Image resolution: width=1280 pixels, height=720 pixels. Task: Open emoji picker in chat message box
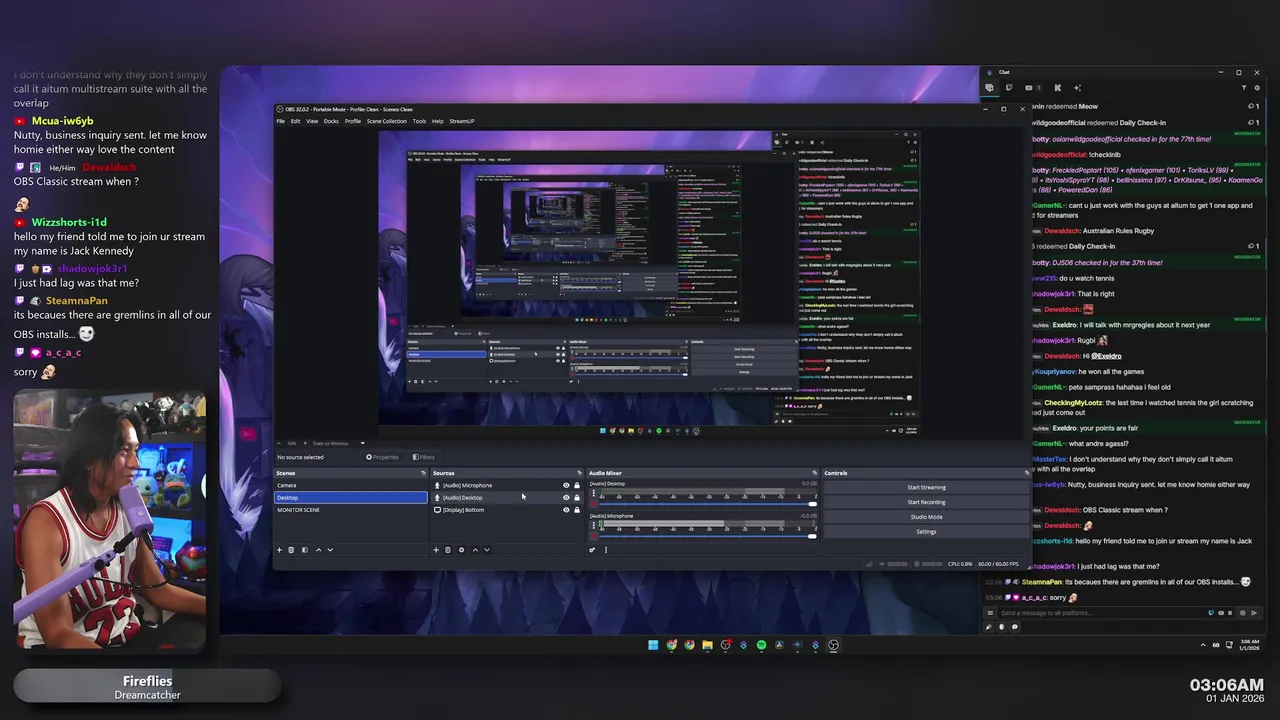point(1242,613)
